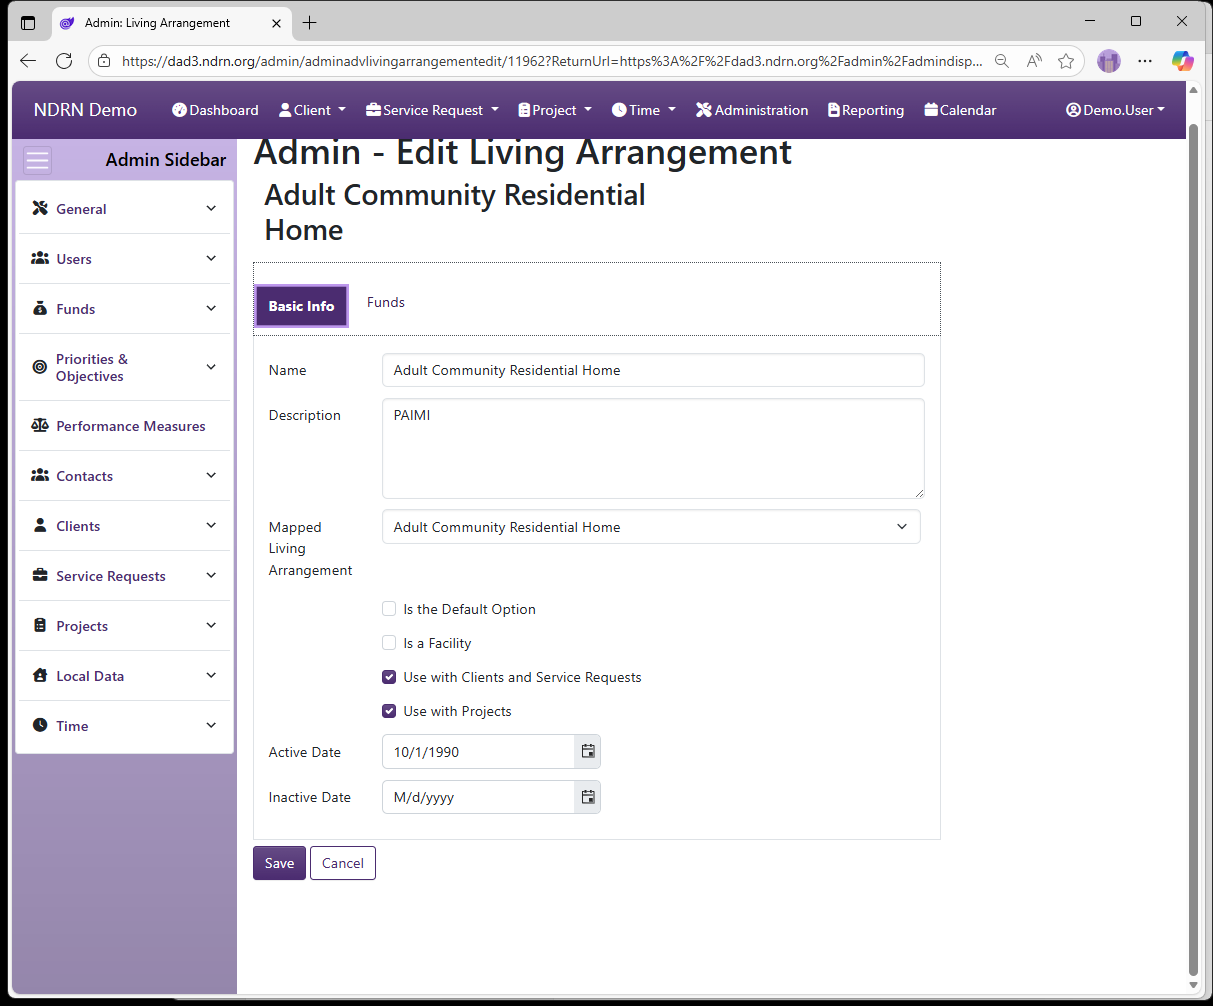Click the Local Data house icon
This screenshot has width=1213, height=1006.
pos(40,675)
